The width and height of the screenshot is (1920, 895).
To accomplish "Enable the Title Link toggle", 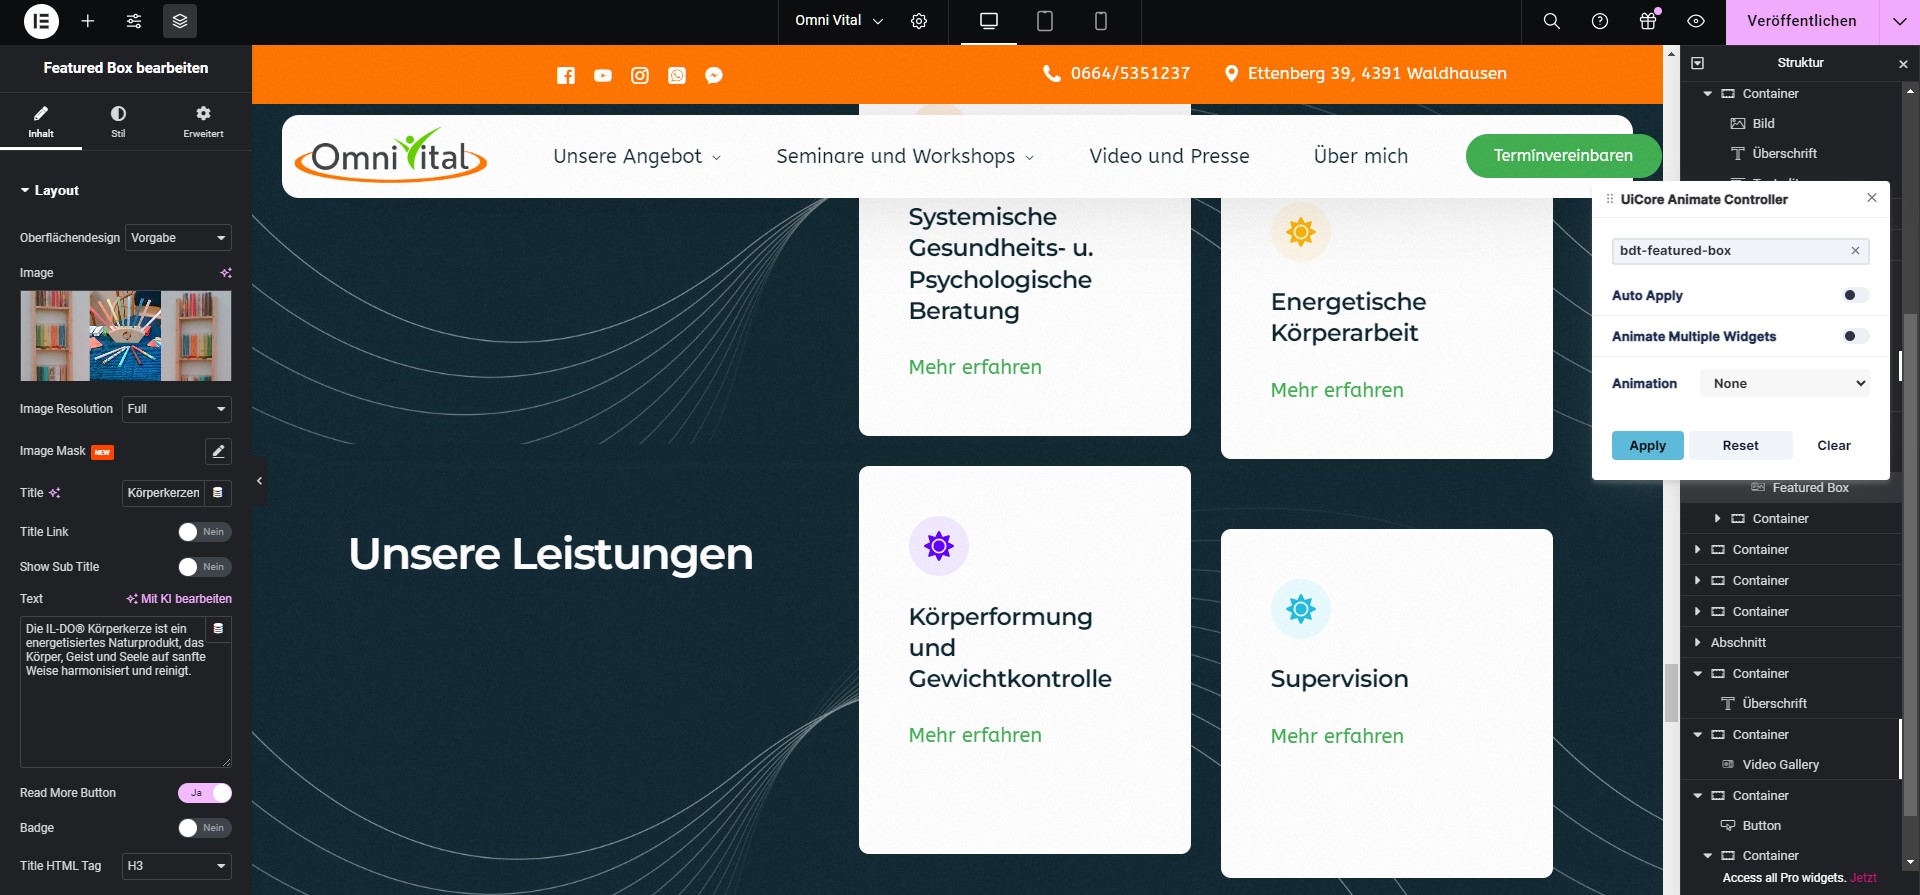I will (x=204, y=532).
